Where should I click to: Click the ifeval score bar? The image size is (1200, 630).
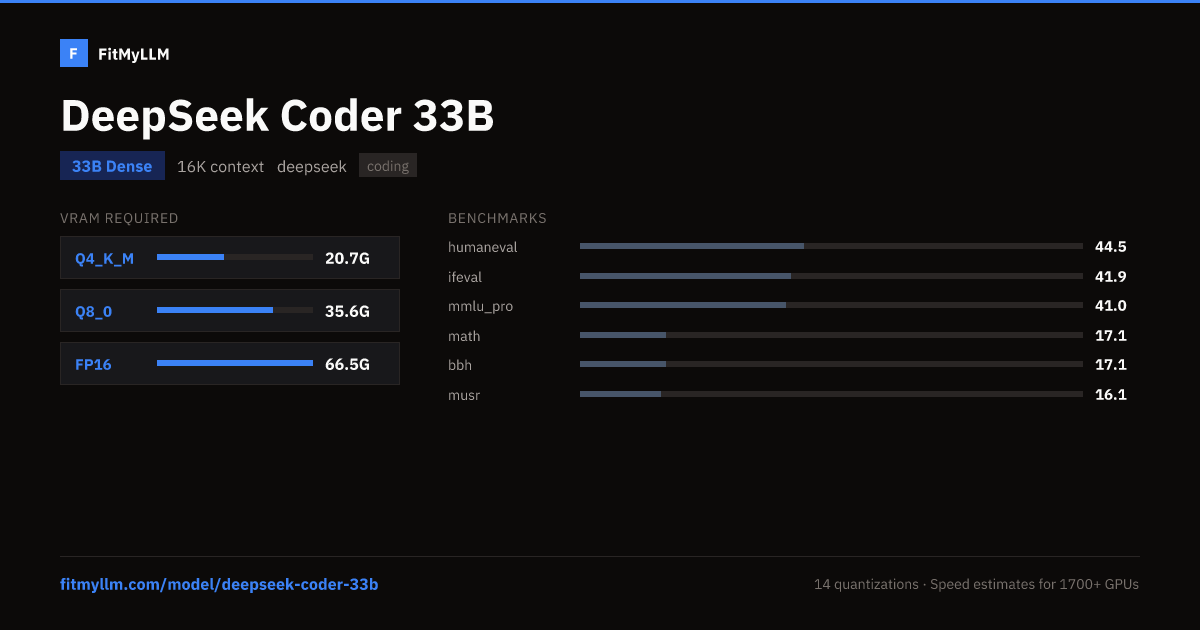(x=831, y=276)
